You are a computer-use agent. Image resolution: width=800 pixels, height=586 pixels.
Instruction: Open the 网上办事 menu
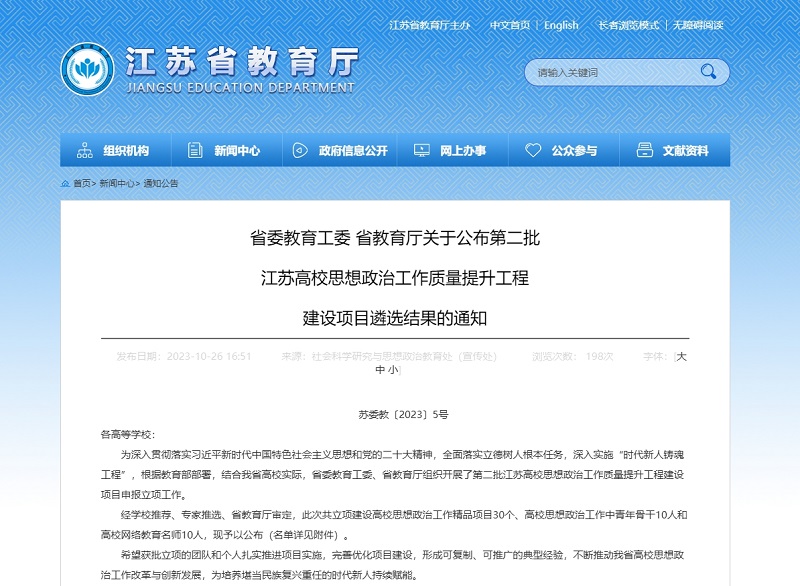tap(463, 150)
